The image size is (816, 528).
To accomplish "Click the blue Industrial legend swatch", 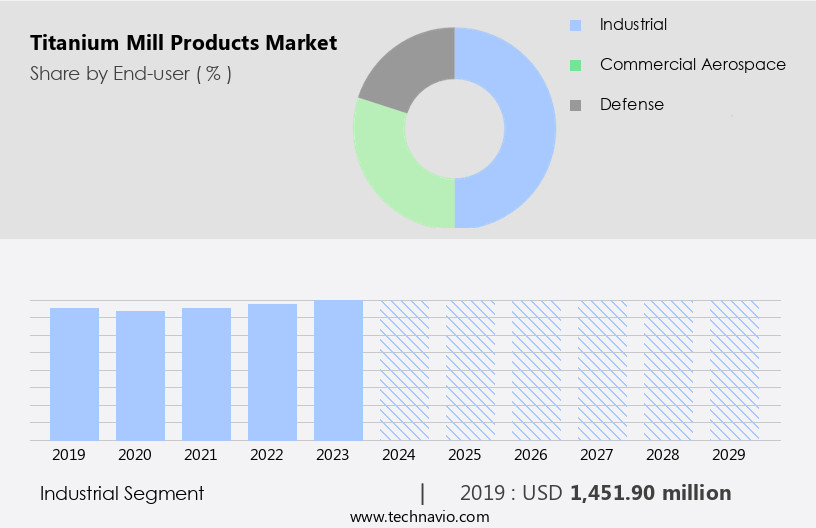I will click(575, 25).
